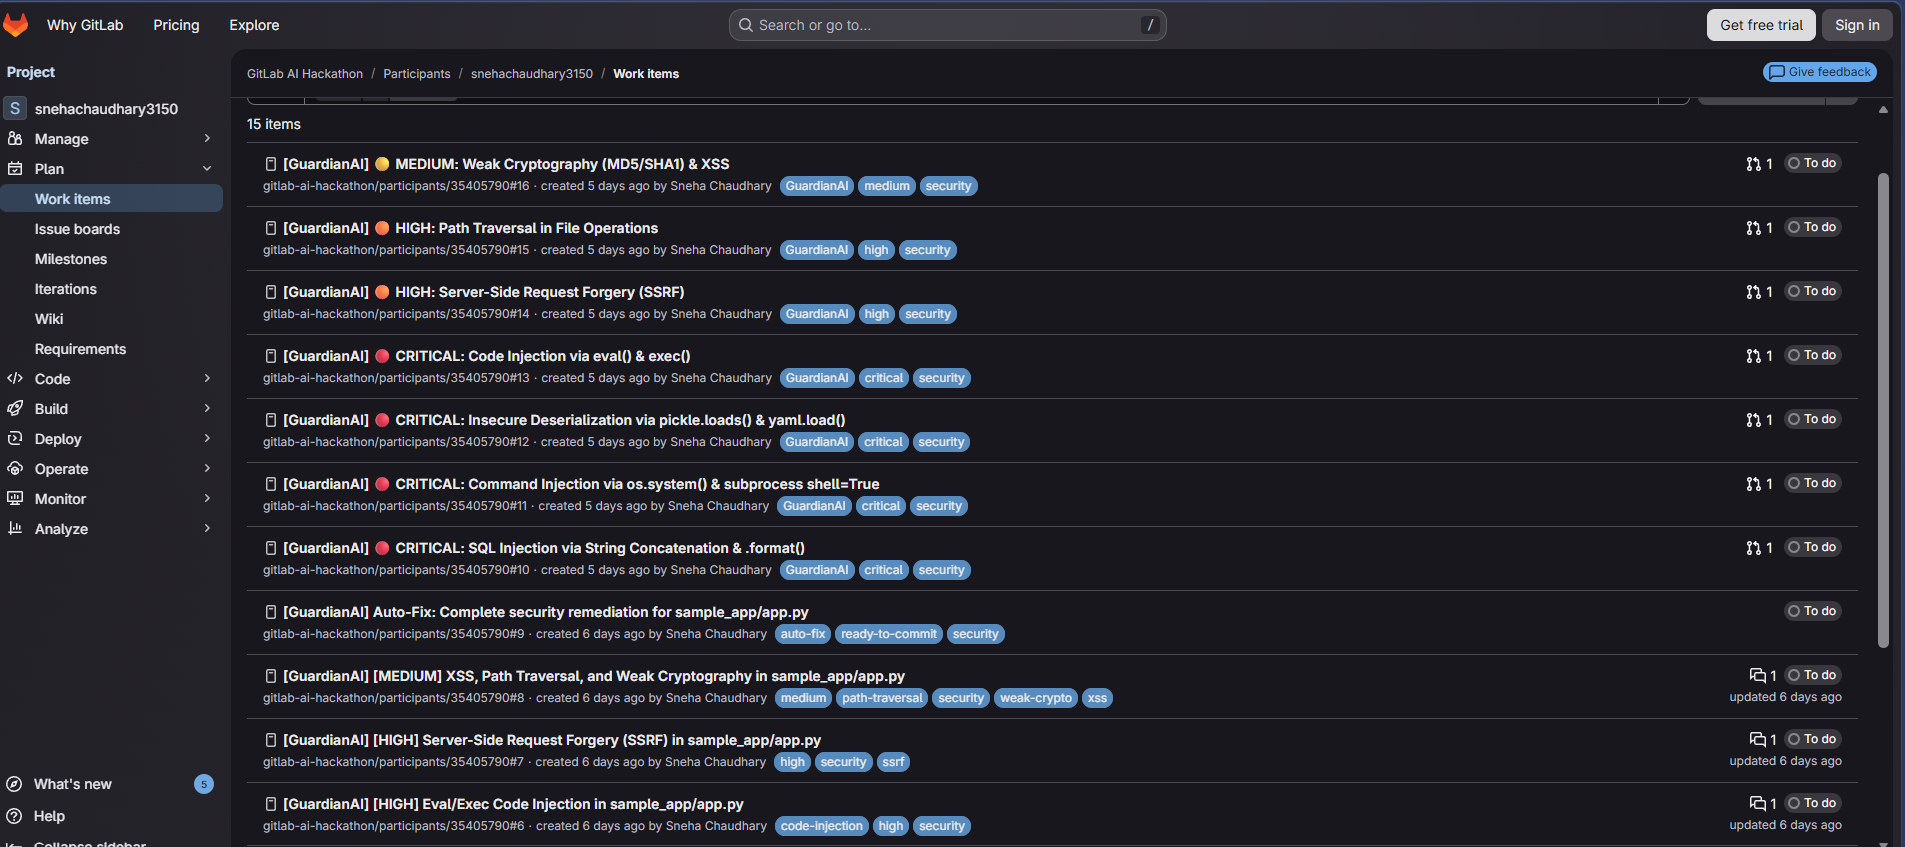Click merge request icon on Code Injection eval() item
Image resolution: width=1905 pixels, height=847 pixels.
point(1753,356)
